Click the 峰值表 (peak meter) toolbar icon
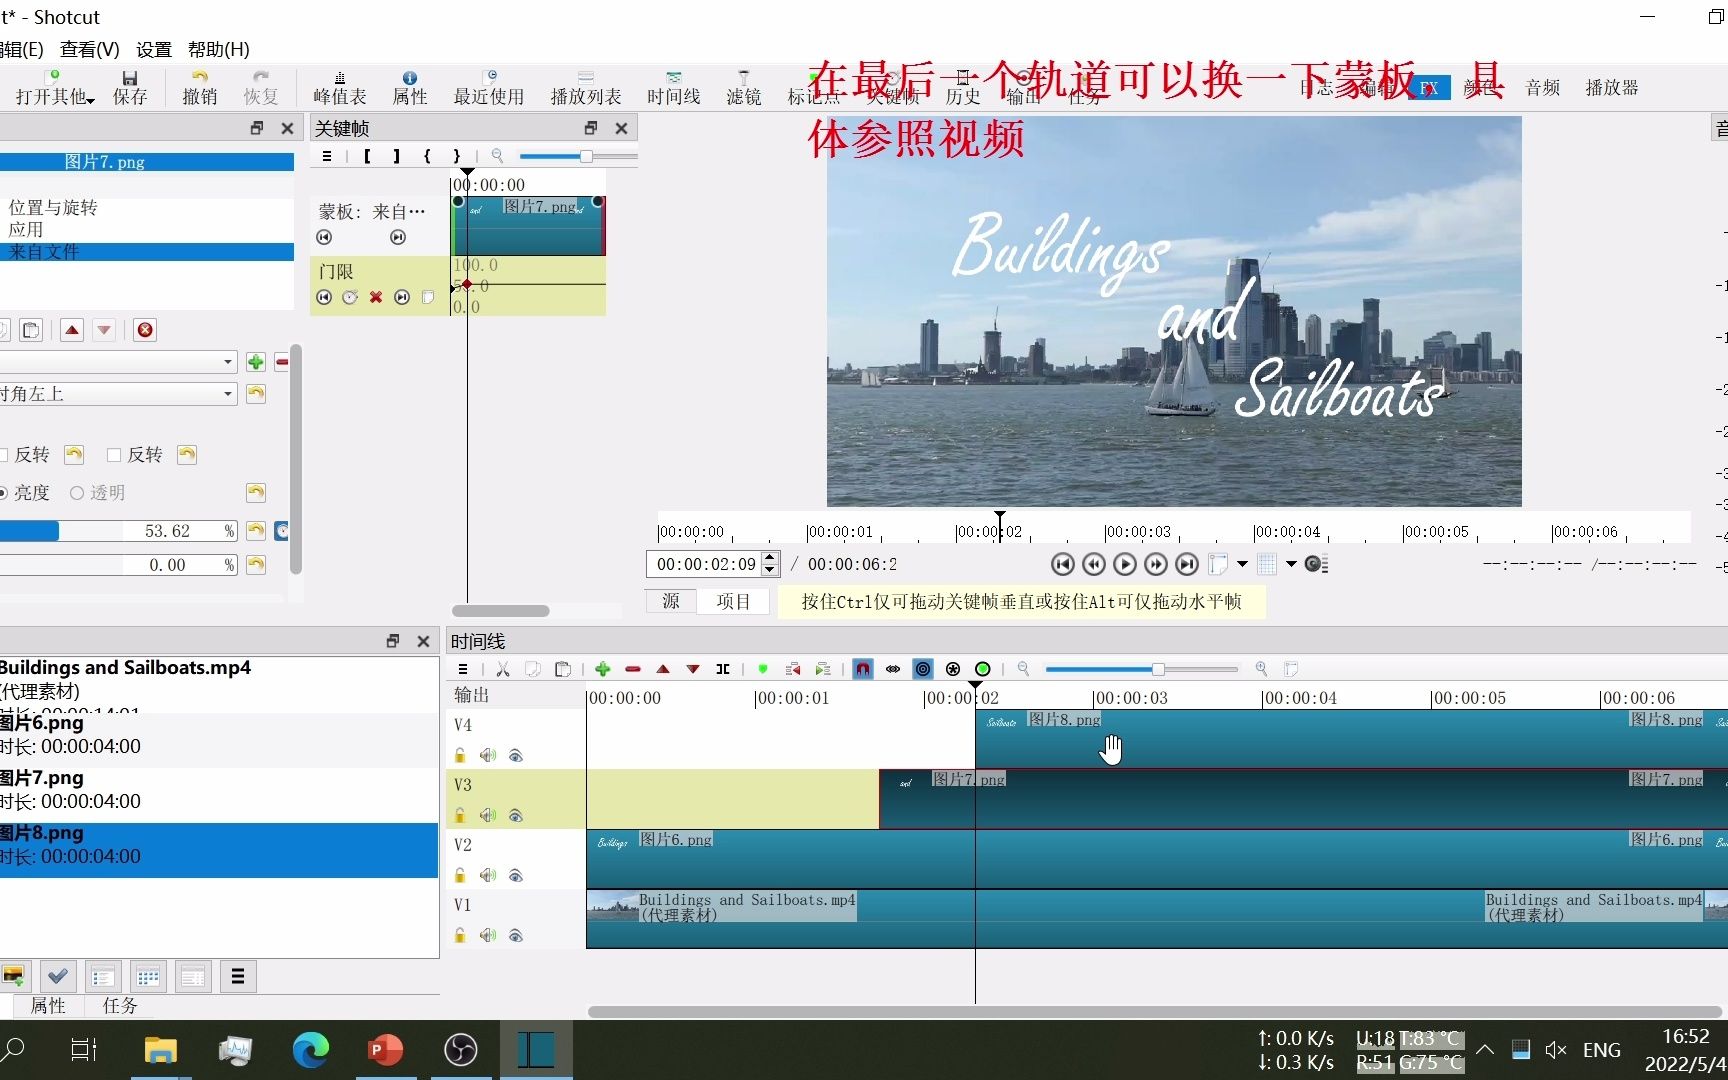This screenshot has width=1728, height=1080. click(x=339, y=87)
